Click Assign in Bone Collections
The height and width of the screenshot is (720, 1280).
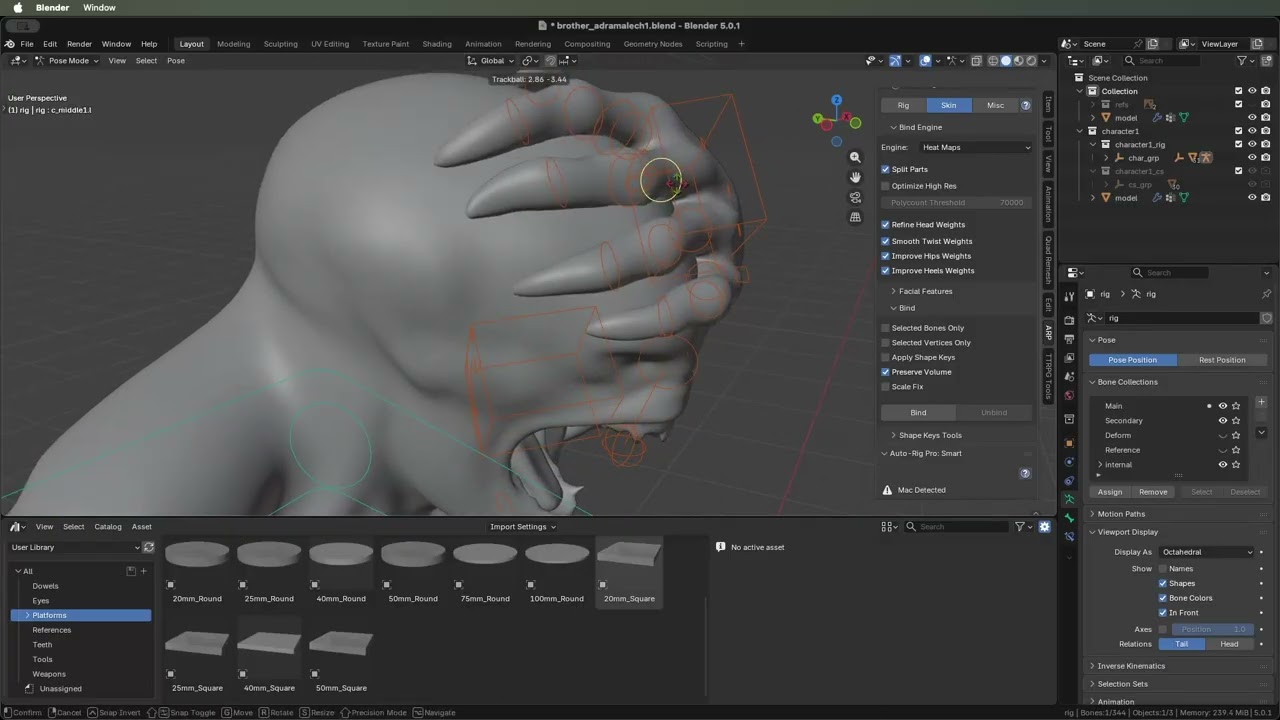click(x=1110, y=492)
